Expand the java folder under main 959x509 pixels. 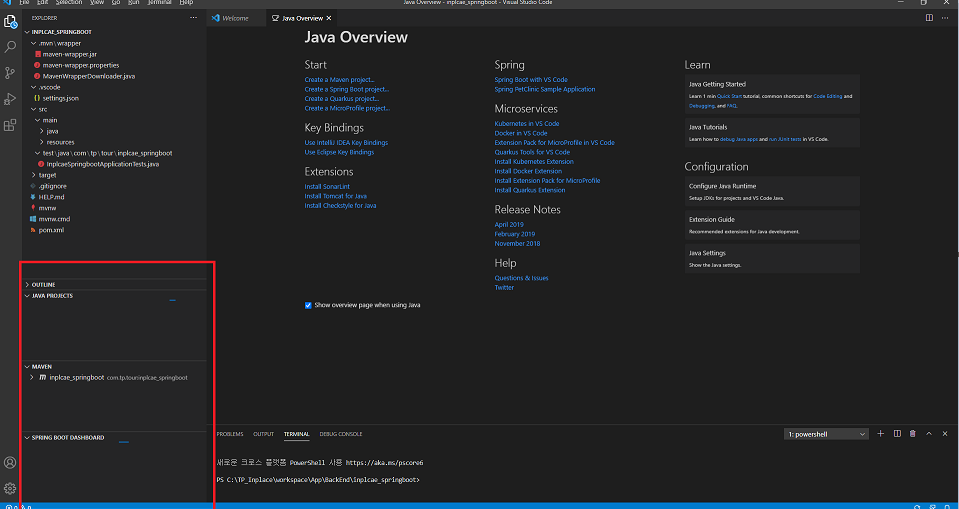pyautogui.click(x=42, y=131)
